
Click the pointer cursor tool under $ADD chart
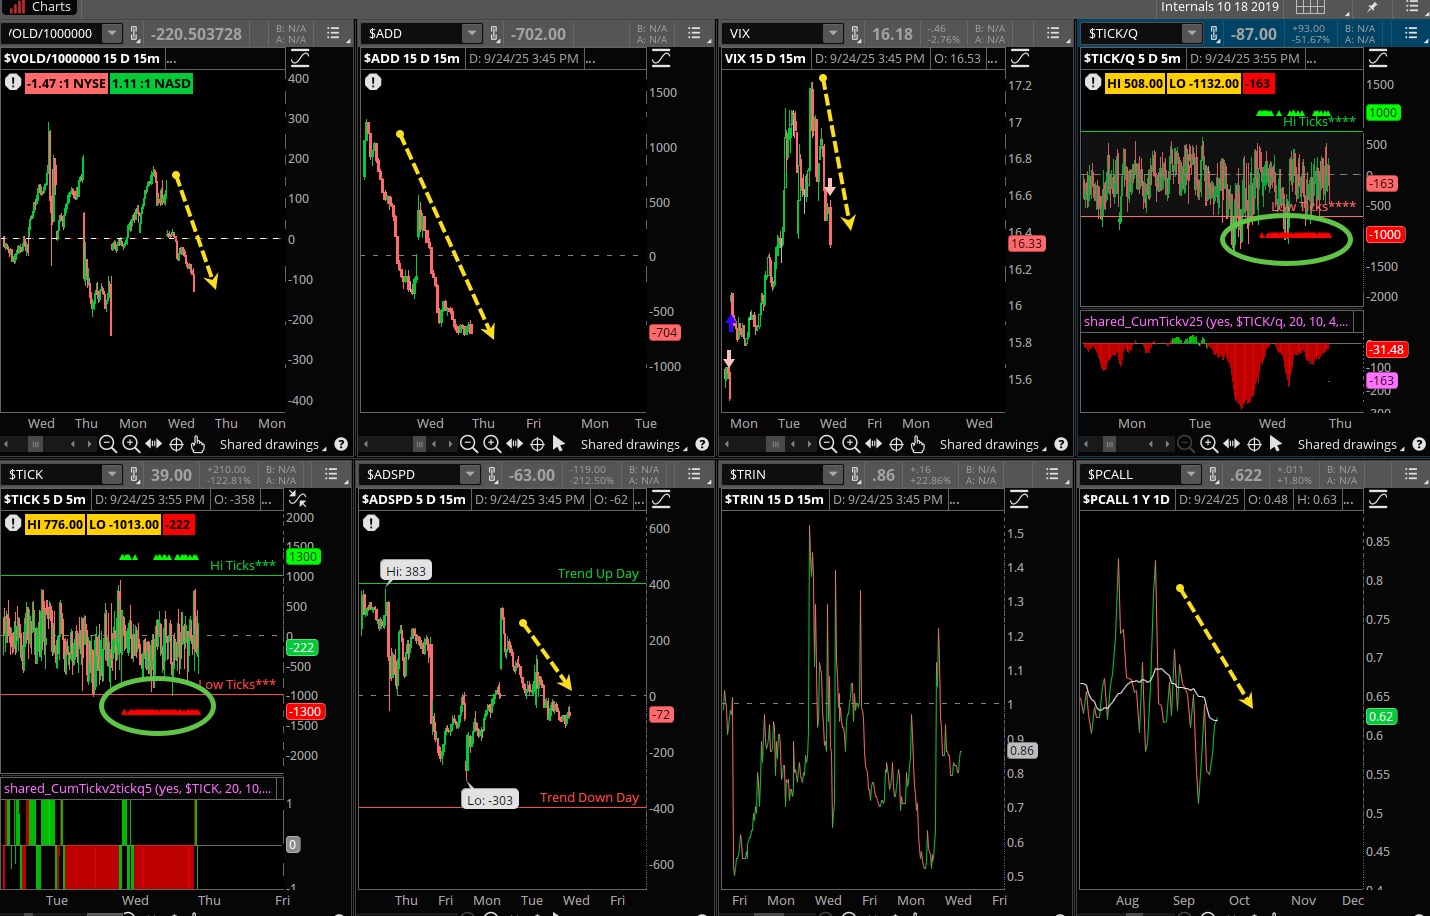[x=559, y=444]
